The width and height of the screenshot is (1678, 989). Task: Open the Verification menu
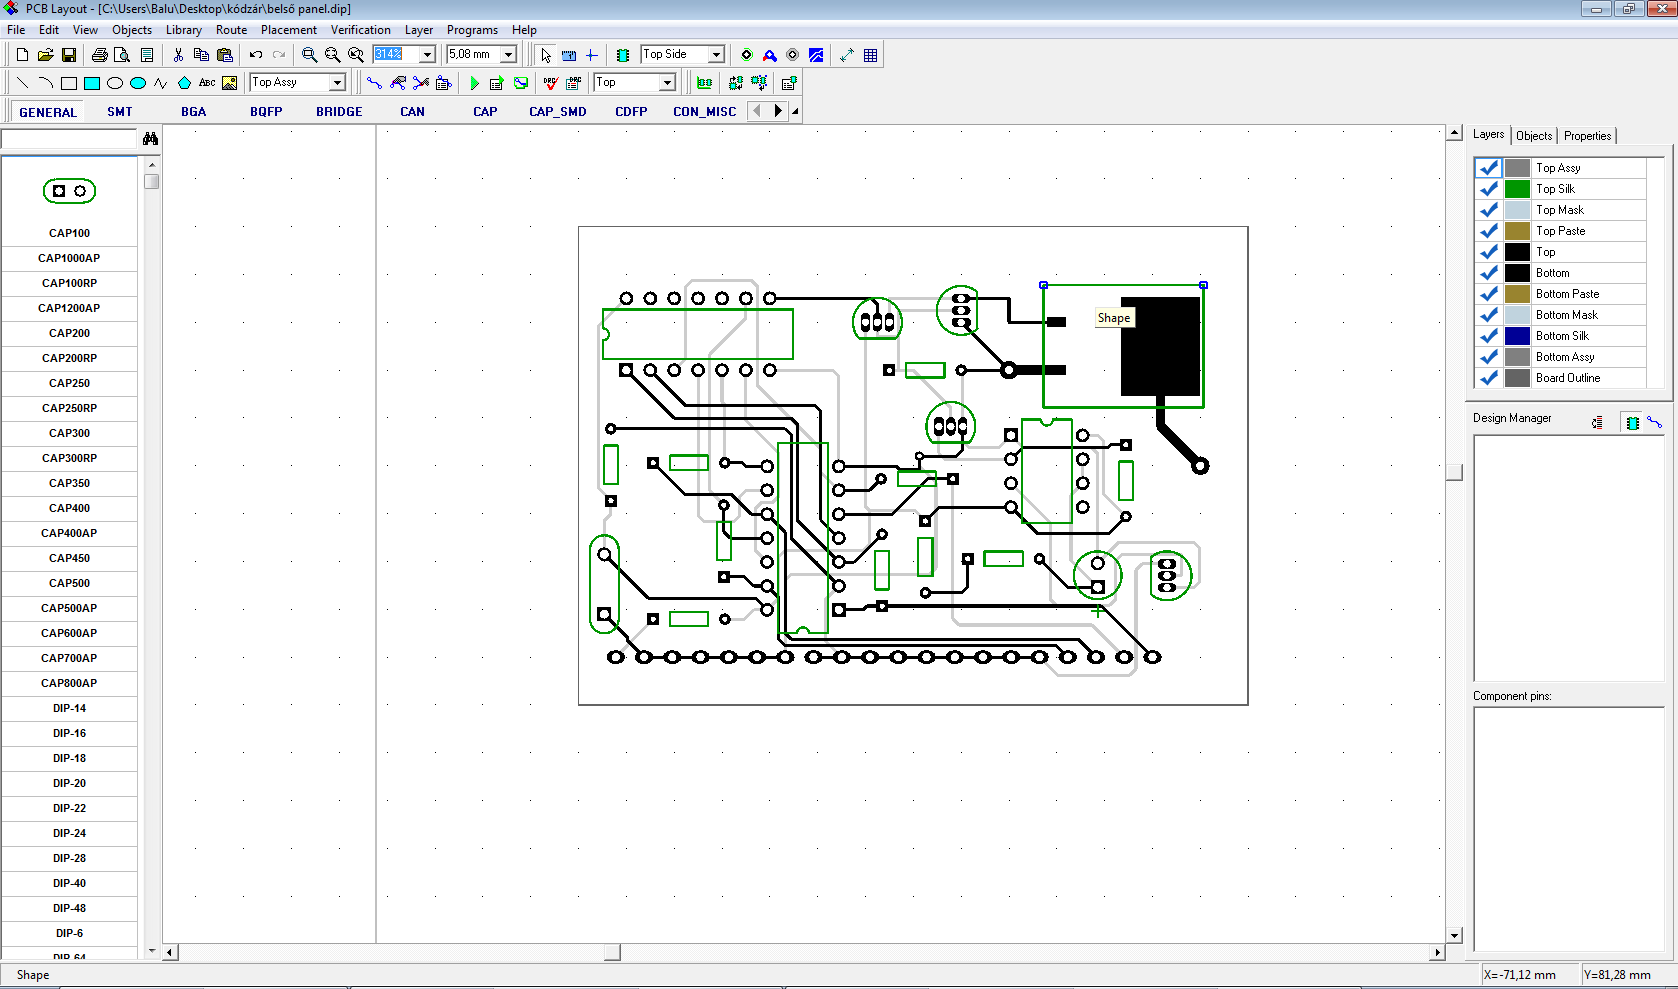click(x=361, y=30)
